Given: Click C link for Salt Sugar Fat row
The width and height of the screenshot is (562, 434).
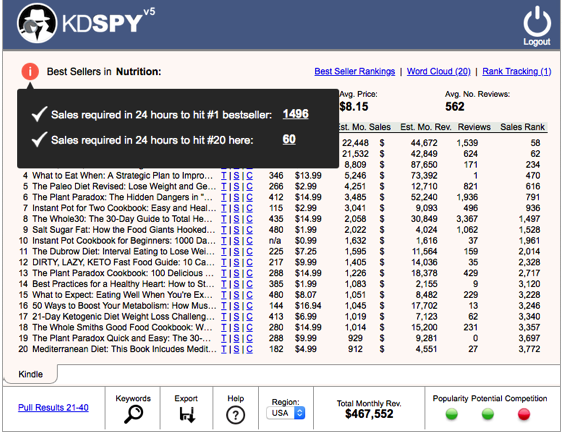Looking at the screenshot, I should tap(249, 230).
